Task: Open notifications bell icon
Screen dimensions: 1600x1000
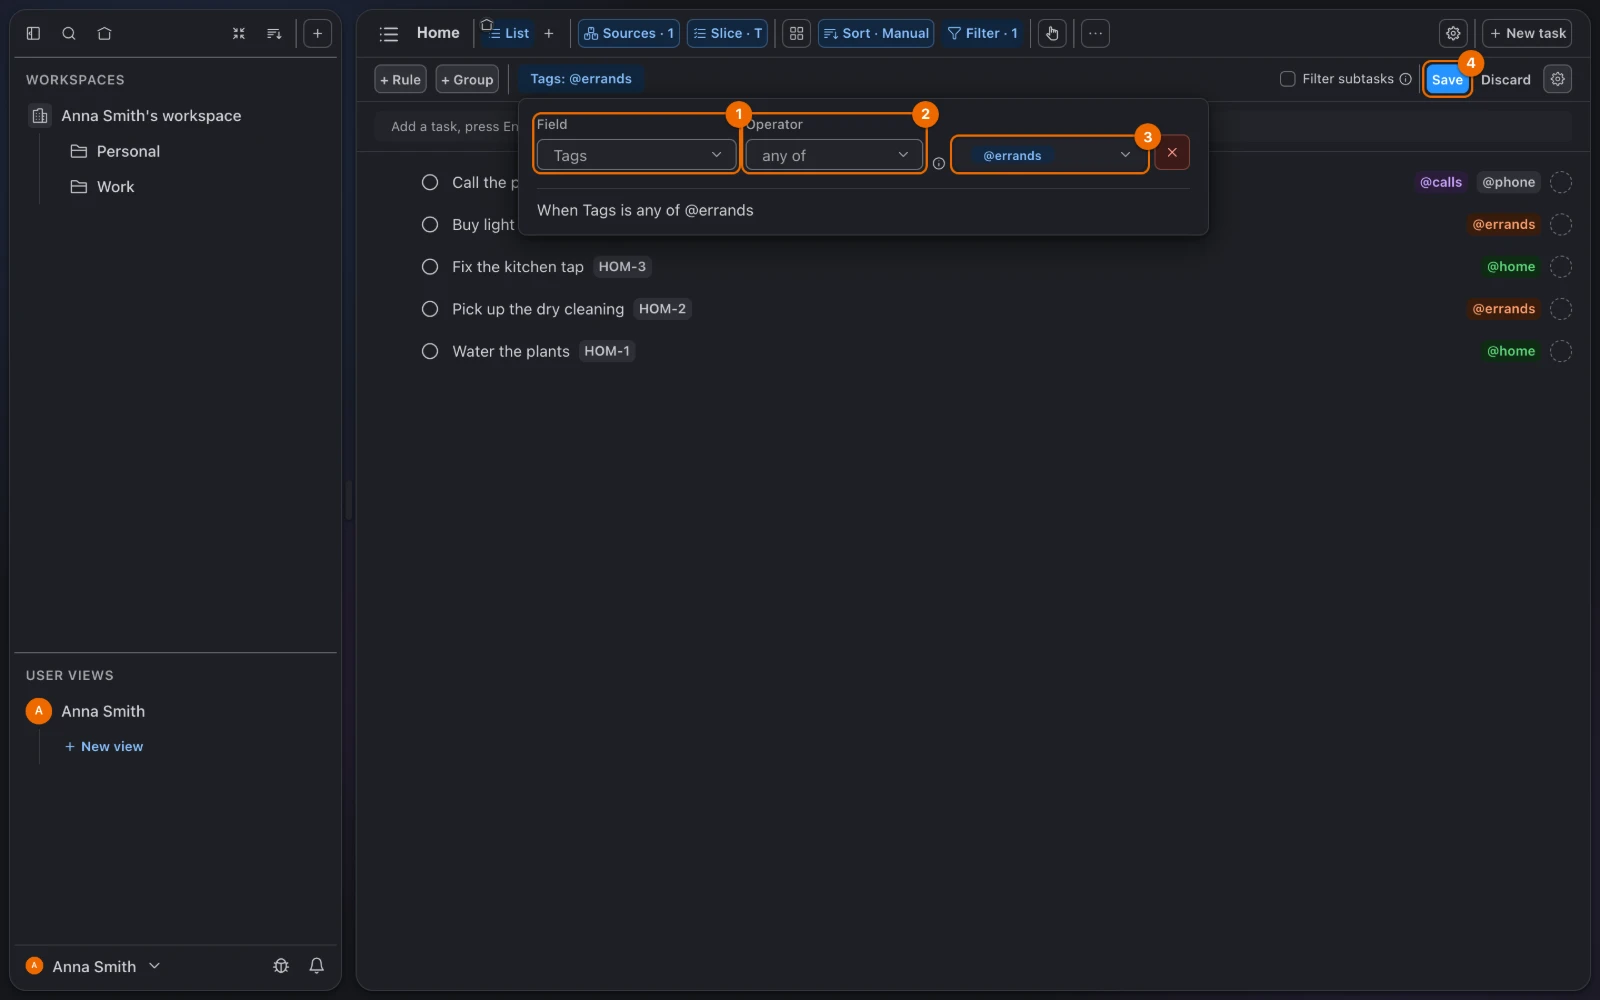Action: tap(317, 966)
